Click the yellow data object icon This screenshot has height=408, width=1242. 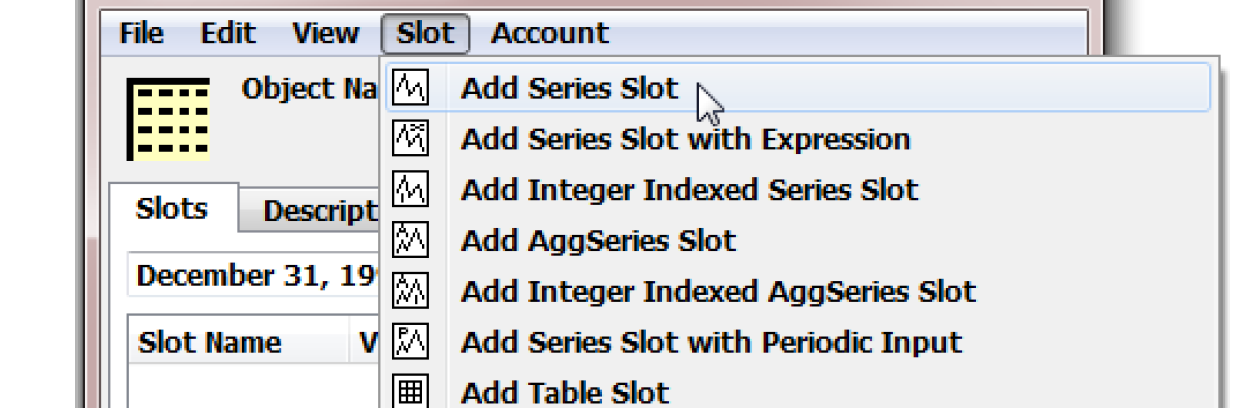tap(168, 118)
